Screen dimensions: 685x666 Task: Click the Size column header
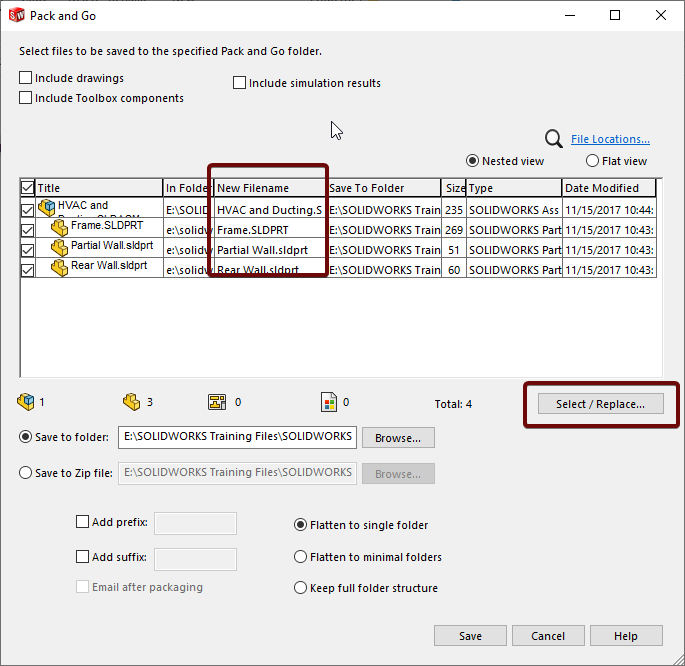click(454, 188)
